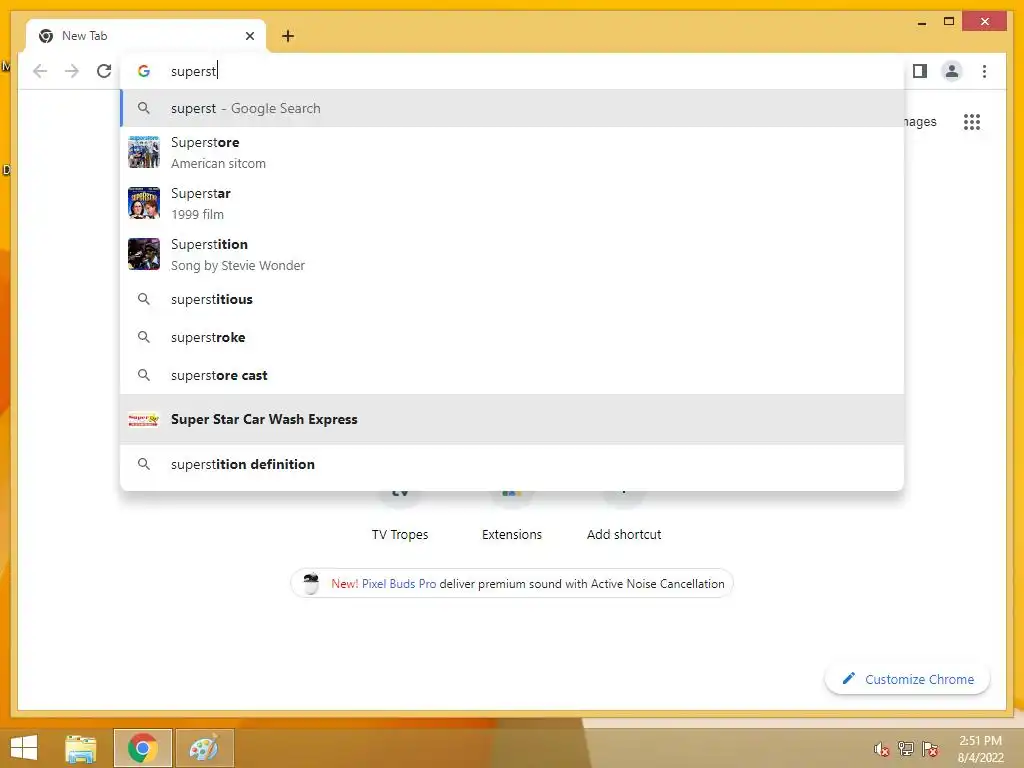Click the network tray icon
The height and width of the screenshot is (768, 1024).
click(x=906, y=749)
